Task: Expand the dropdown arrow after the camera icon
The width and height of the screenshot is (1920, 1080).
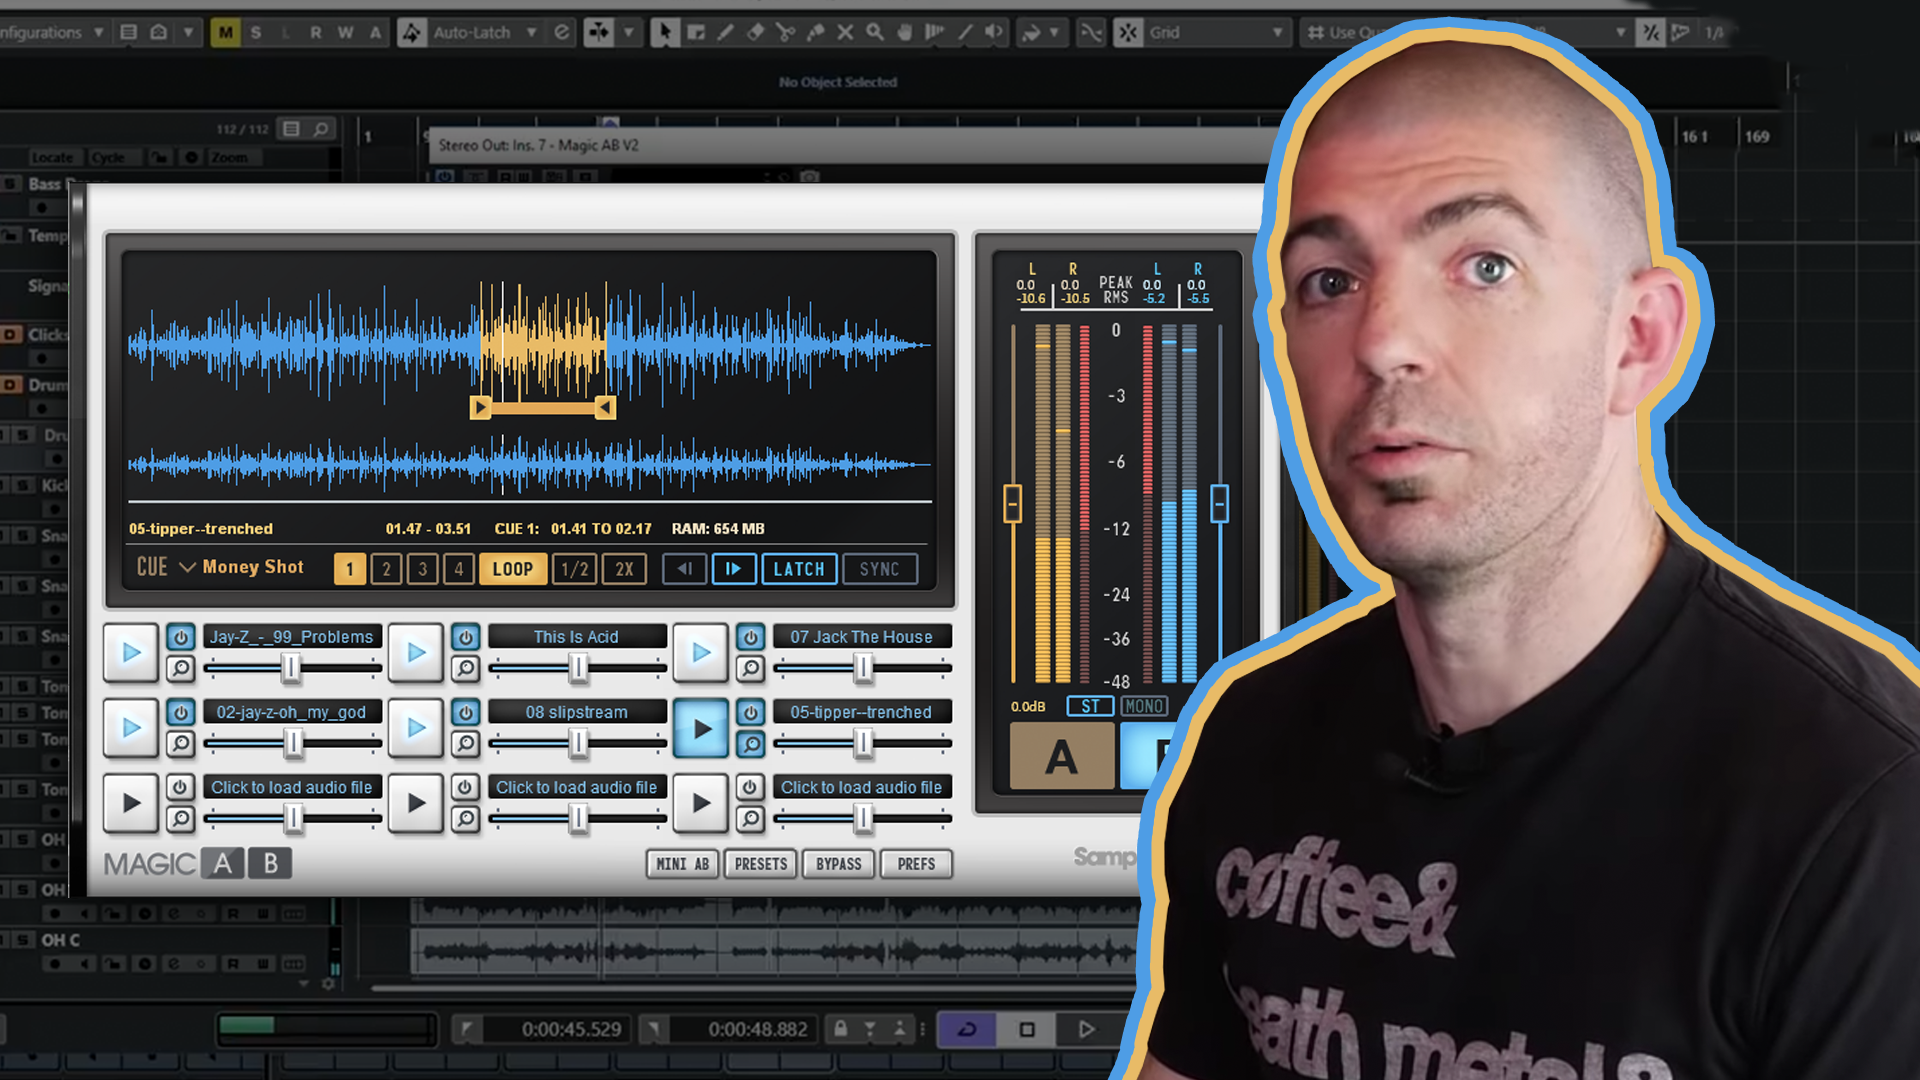Action: (x=188, y=32)
